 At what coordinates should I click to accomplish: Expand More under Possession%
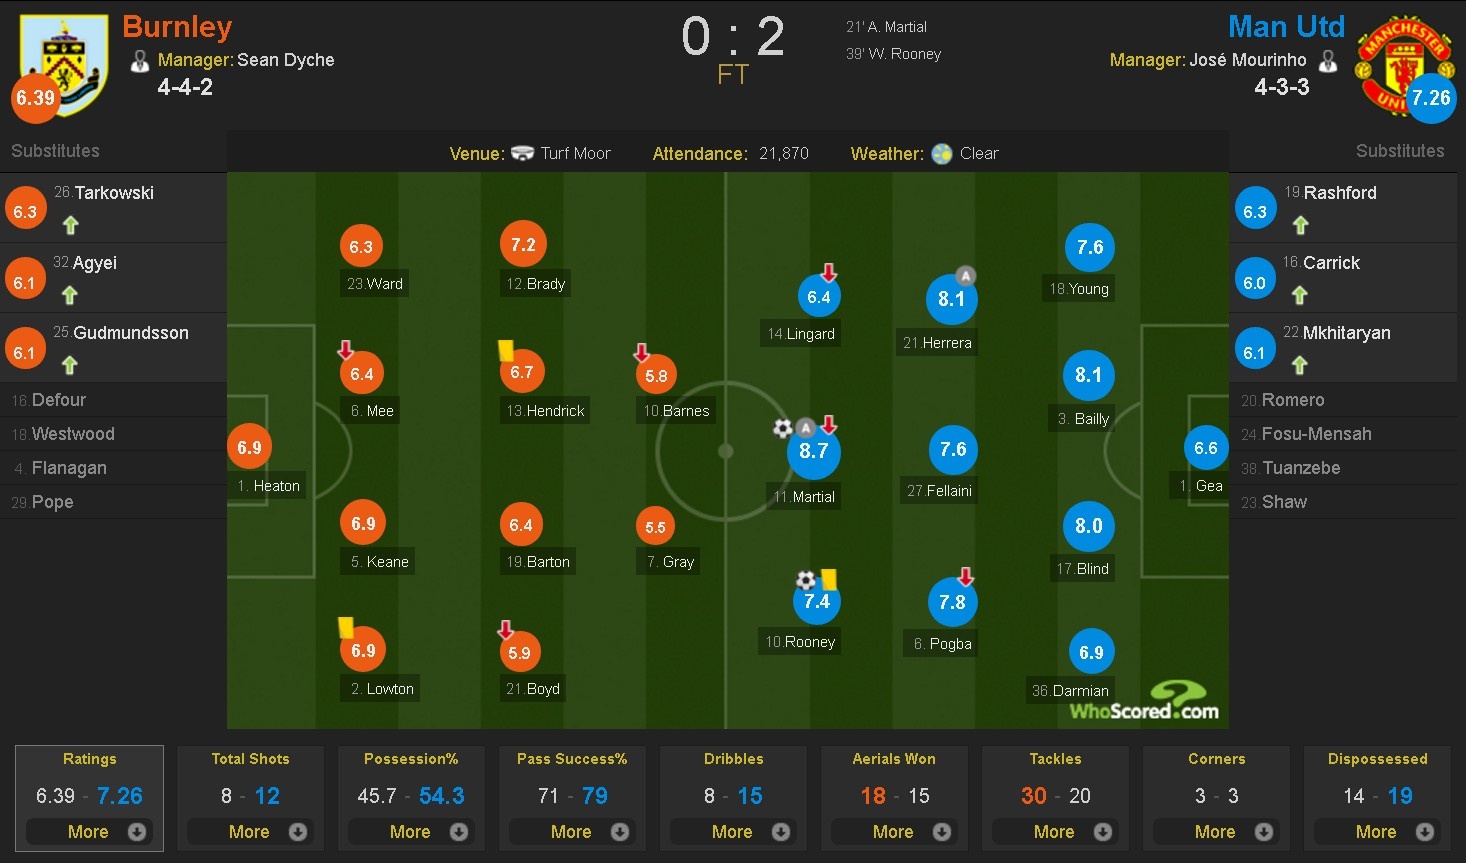(x=411, y=831)
